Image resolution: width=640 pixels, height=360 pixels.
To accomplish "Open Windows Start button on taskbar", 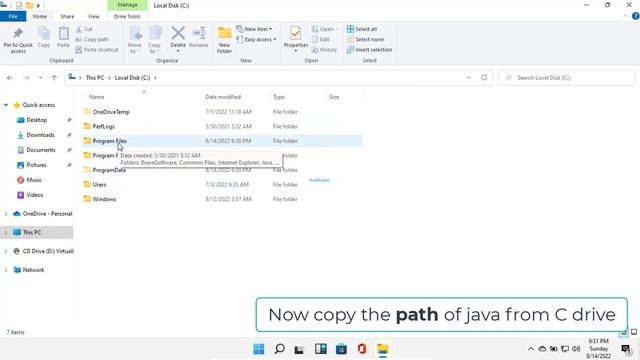I will (x=259, y=349).
